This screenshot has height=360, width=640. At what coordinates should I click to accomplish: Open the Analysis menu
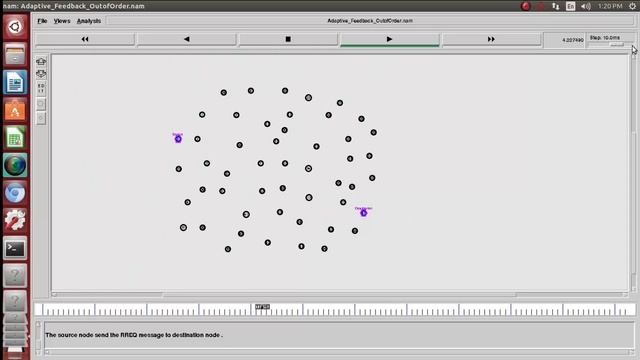coord(89,21)
